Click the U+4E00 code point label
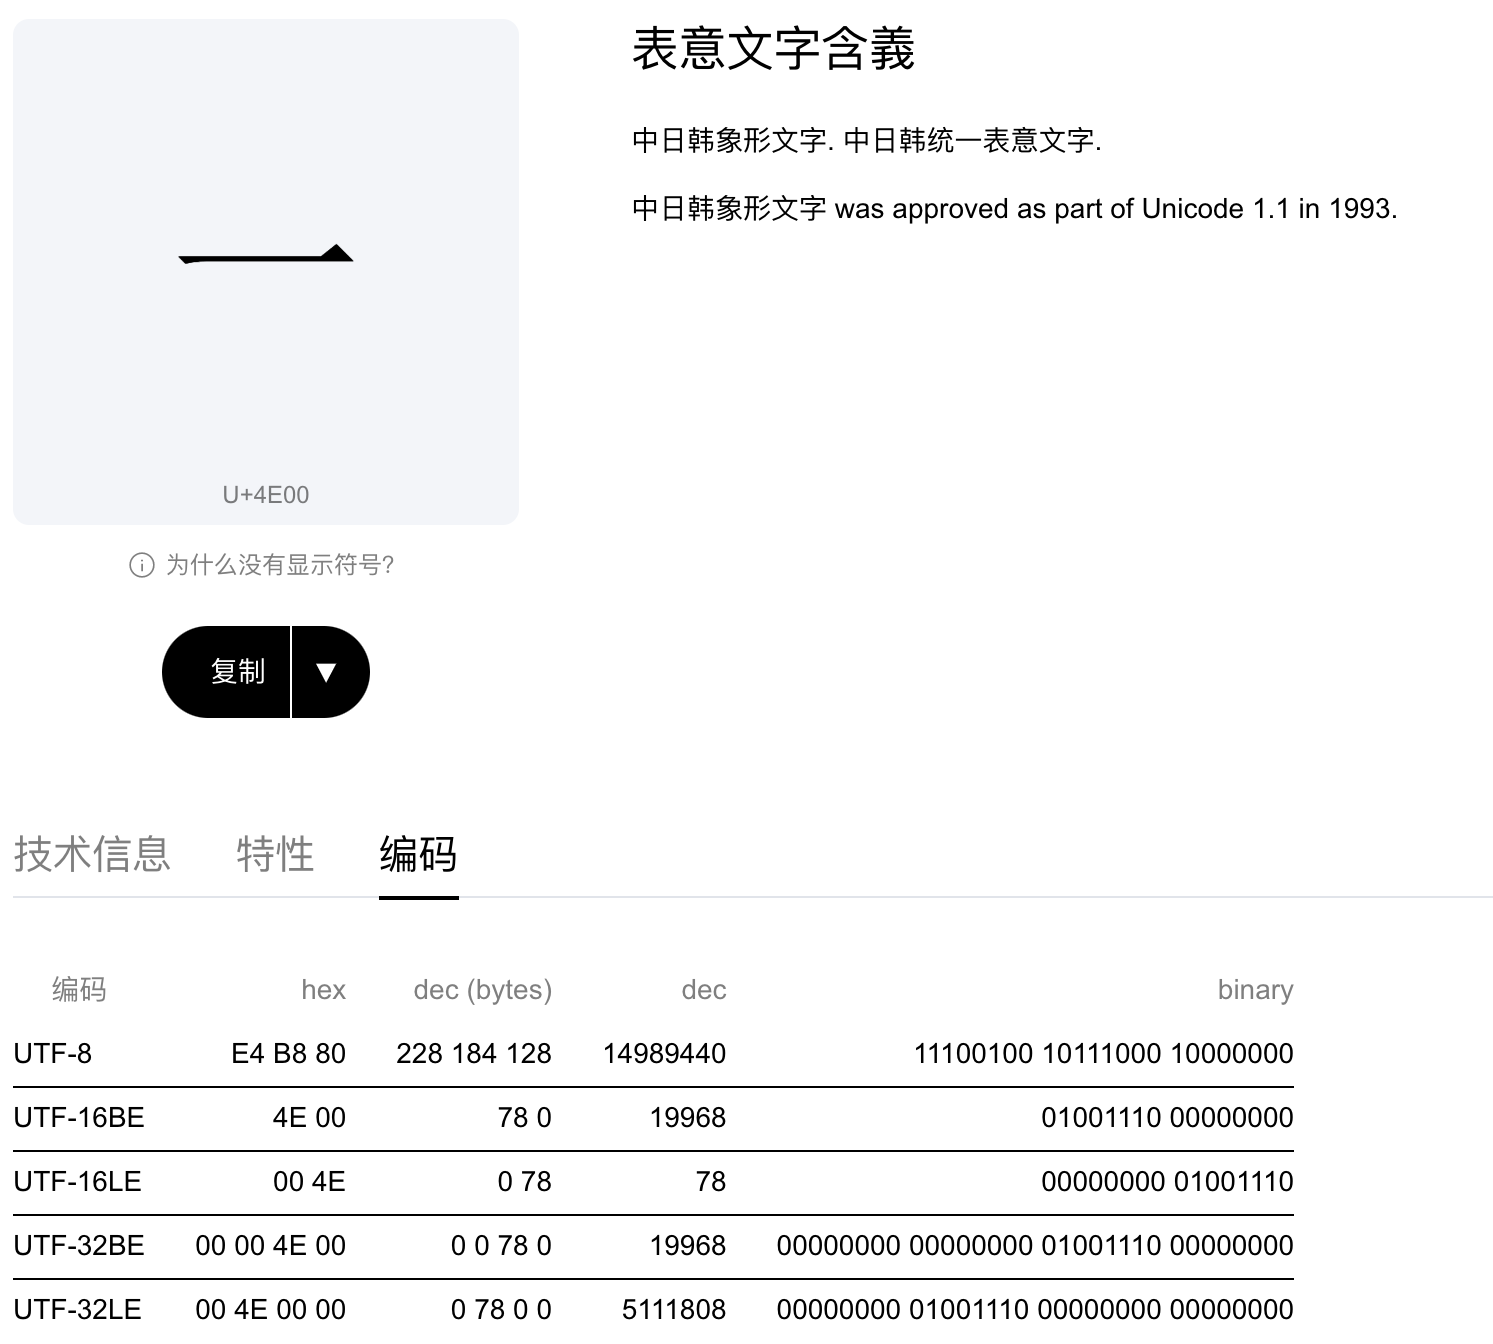This screenshot has width=1493, height=1344. [x=266, y=495]
